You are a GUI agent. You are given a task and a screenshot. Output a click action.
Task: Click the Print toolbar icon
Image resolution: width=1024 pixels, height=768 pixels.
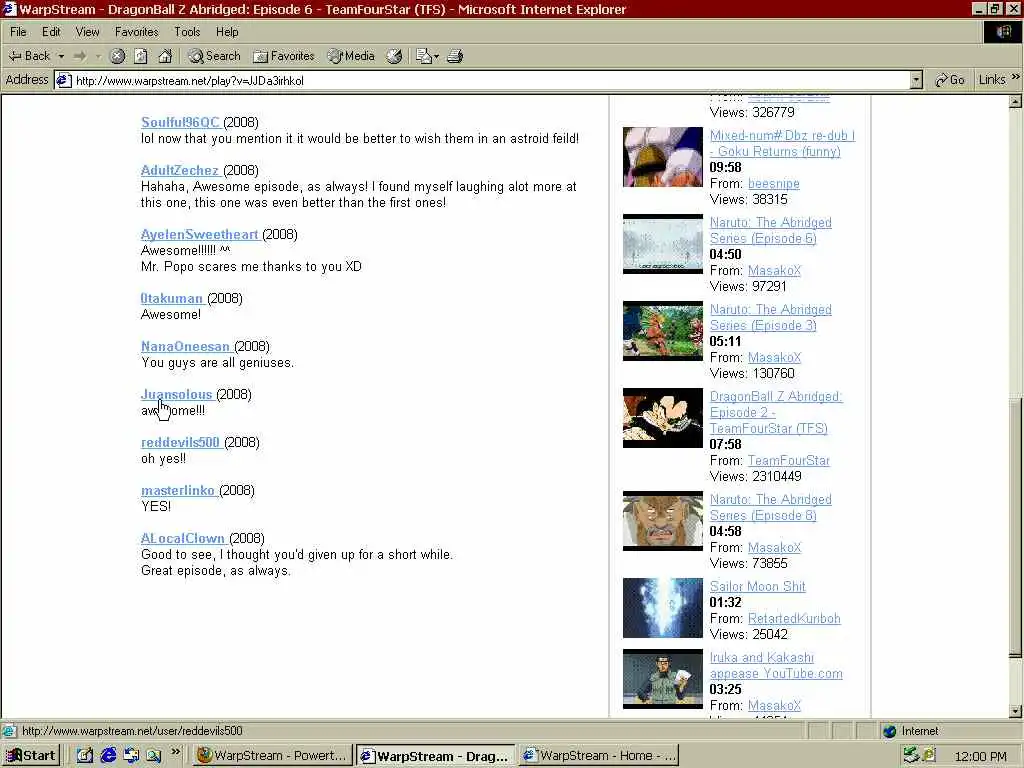tap(455, 57)
